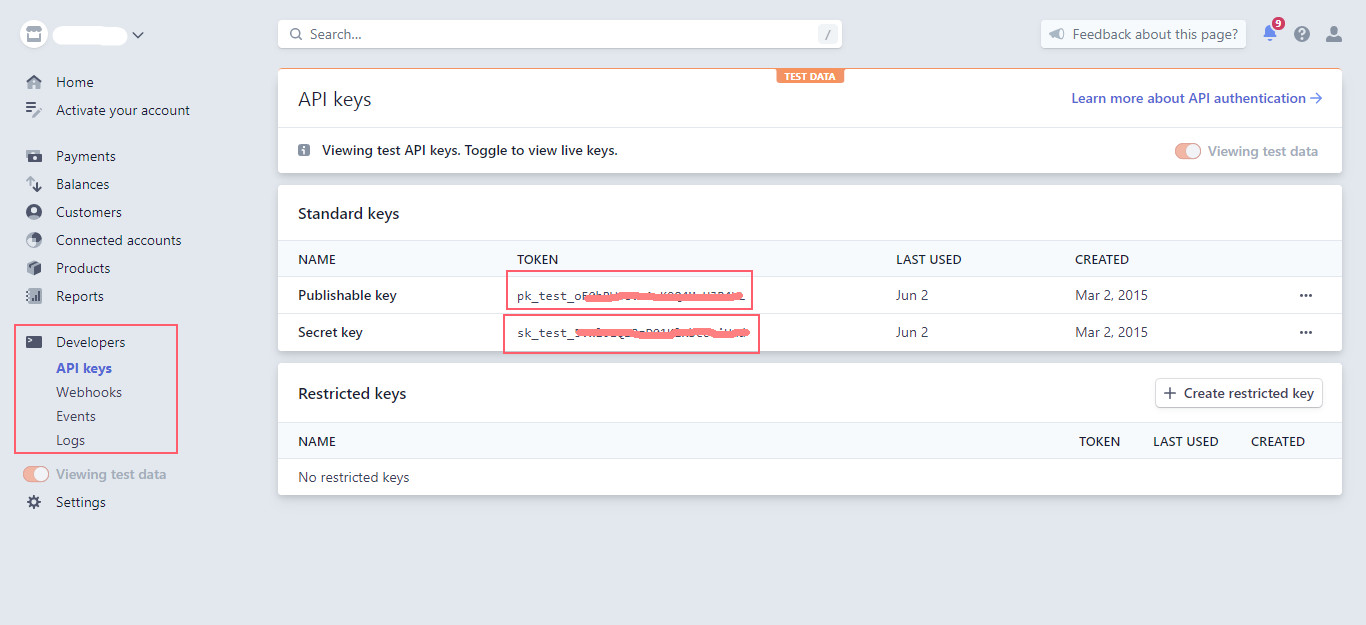
Task: Click the CREATED header in Standard keys
Action: 1102,259
